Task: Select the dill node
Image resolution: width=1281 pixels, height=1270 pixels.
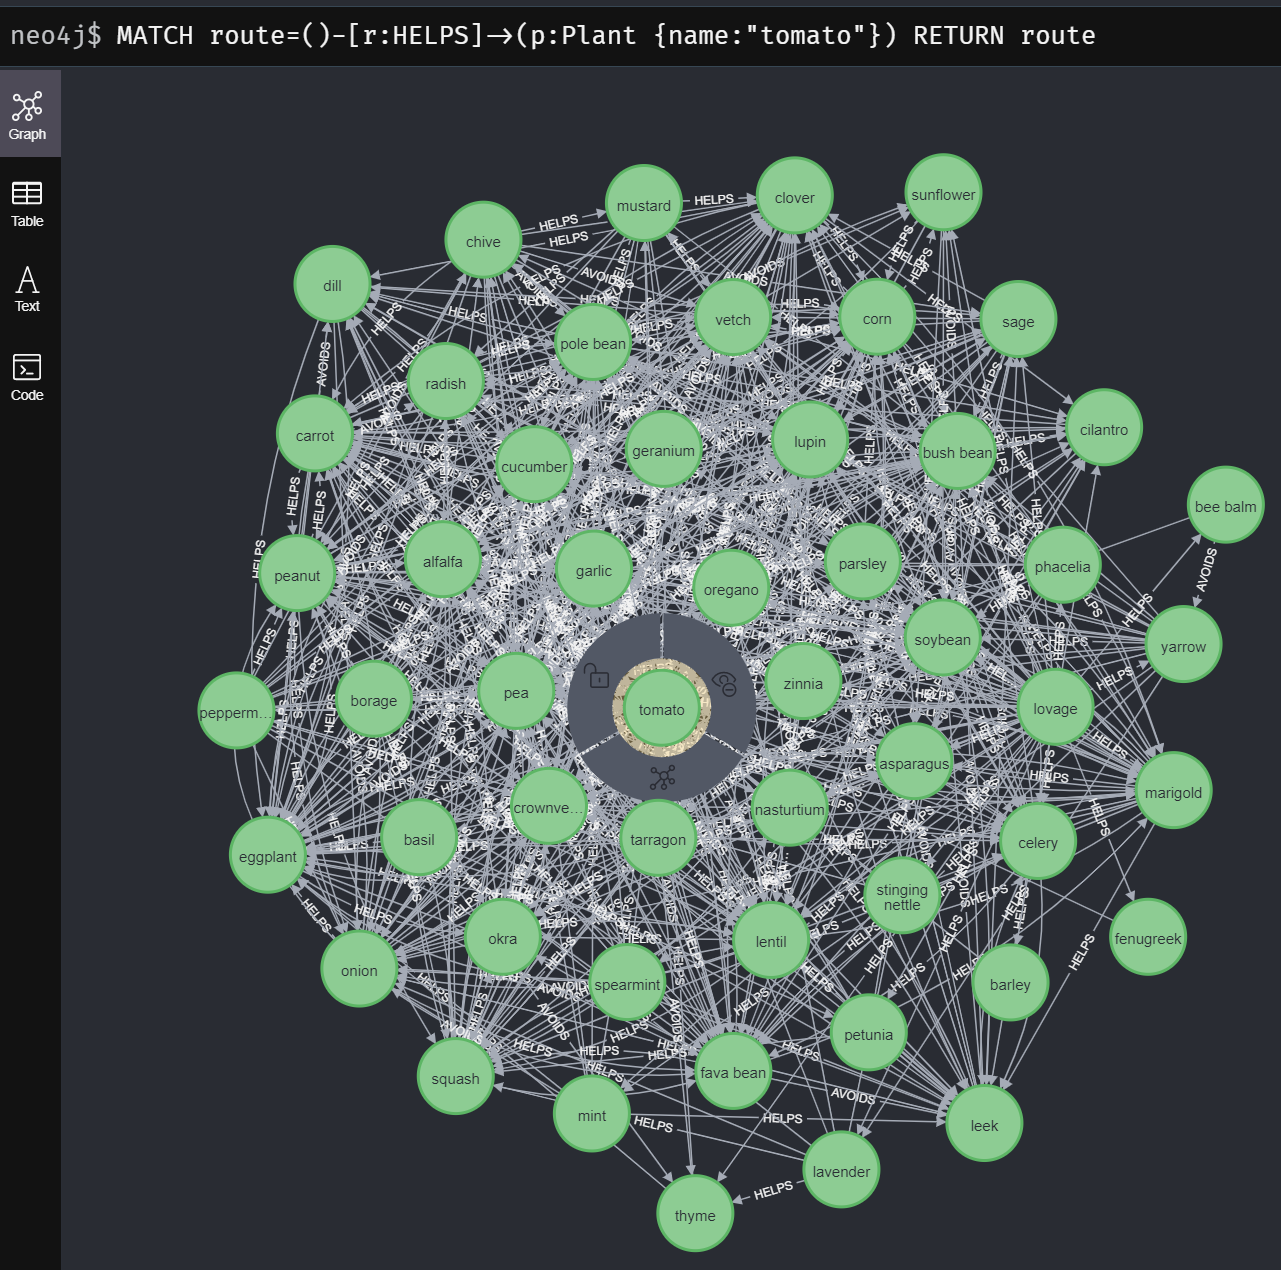Action: (x=332, y=285)
